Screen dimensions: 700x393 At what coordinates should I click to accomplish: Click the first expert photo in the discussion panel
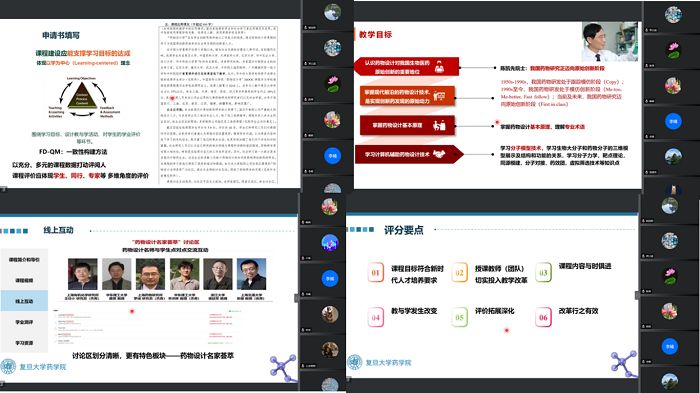tap(83, 274)
